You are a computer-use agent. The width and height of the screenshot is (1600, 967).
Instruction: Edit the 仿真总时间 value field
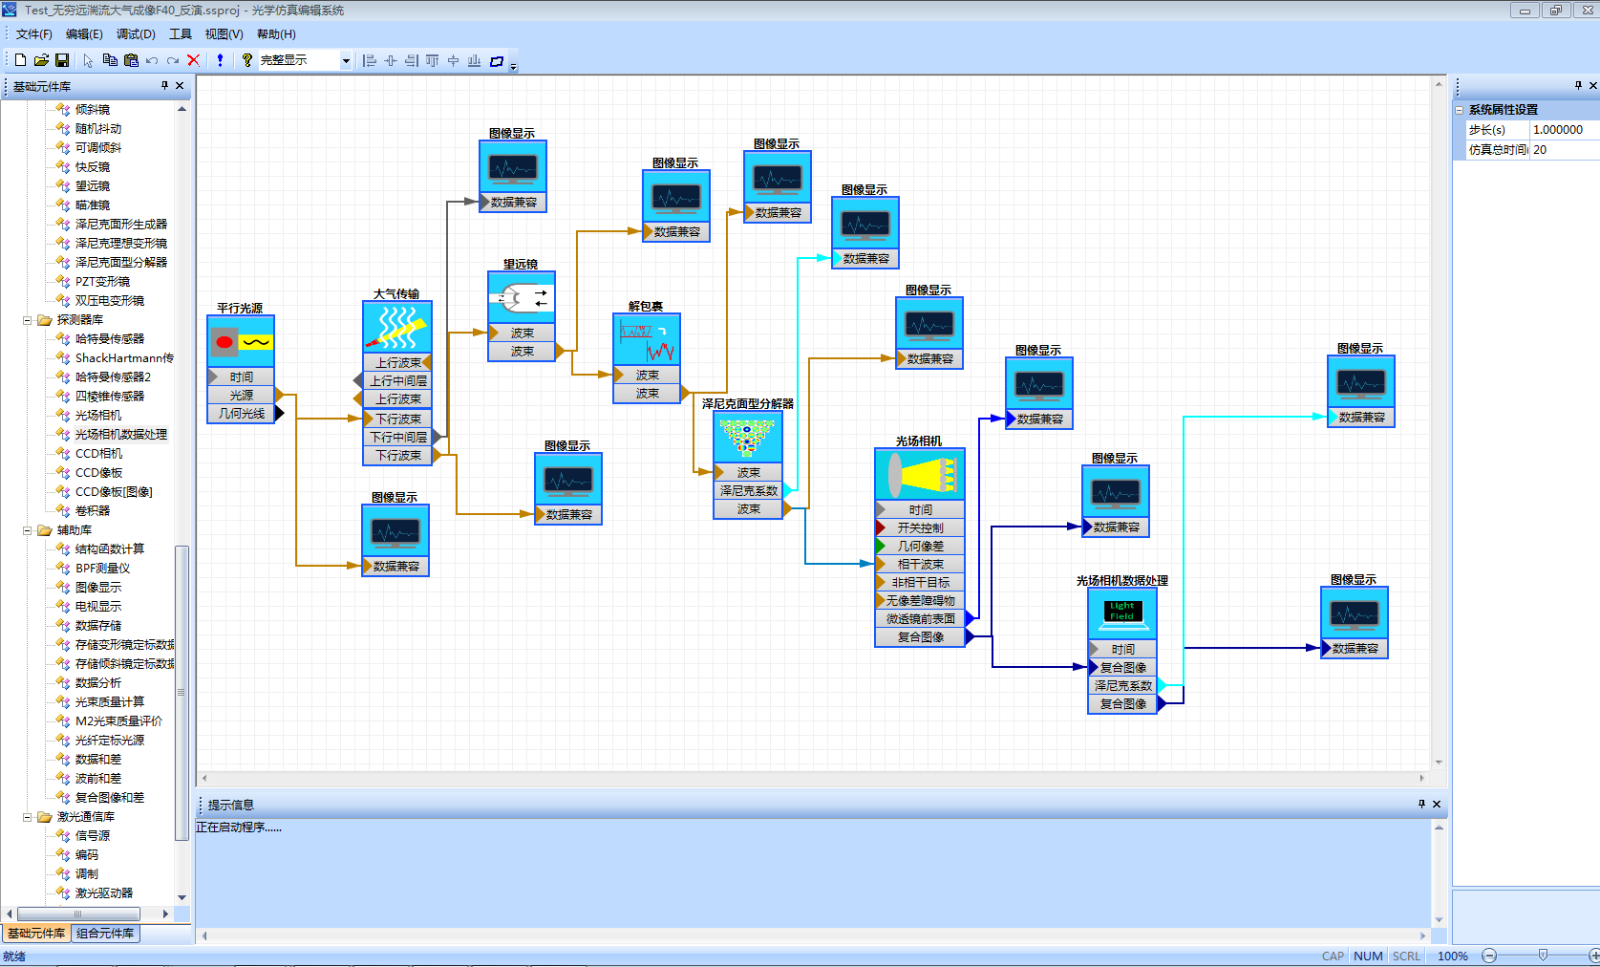click(1564, 150)
